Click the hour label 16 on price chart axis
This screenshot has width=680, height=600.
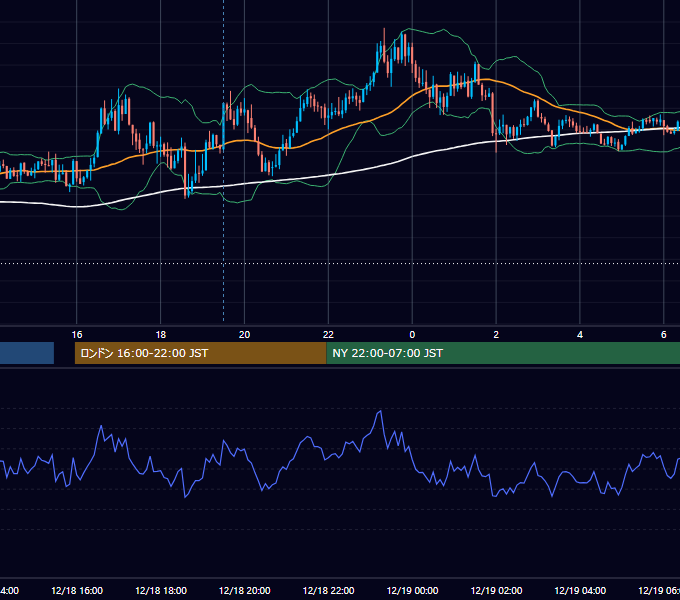(x=77, y=335)
